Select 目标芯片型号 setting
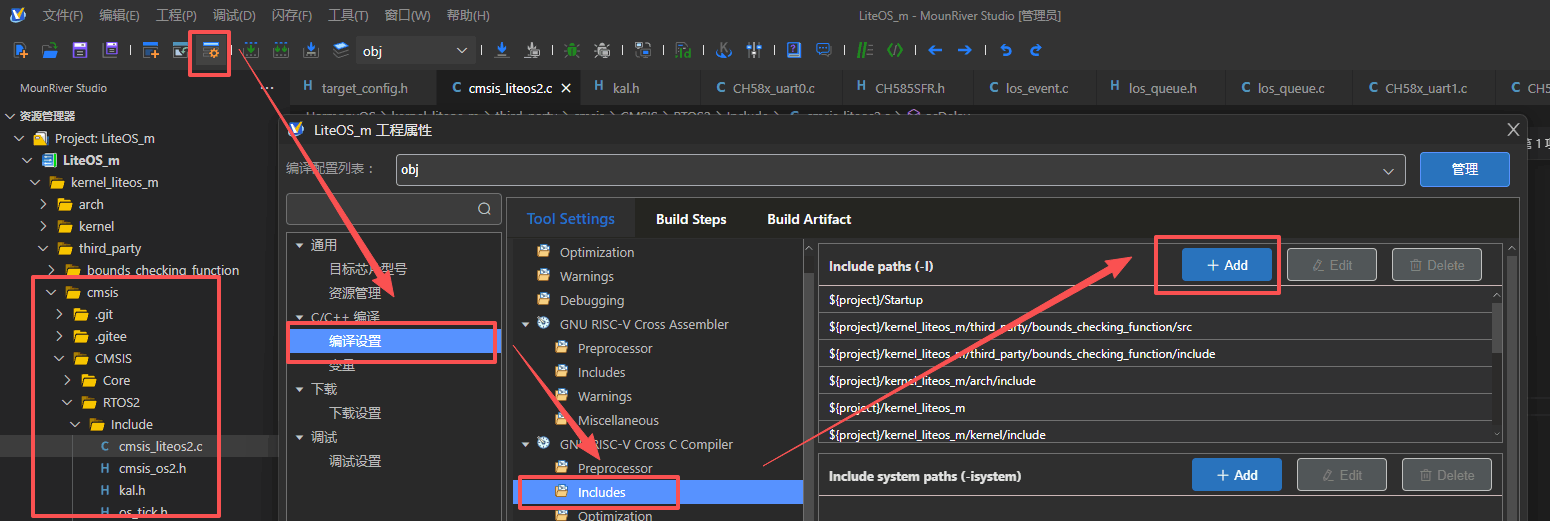 pos(368,269)
